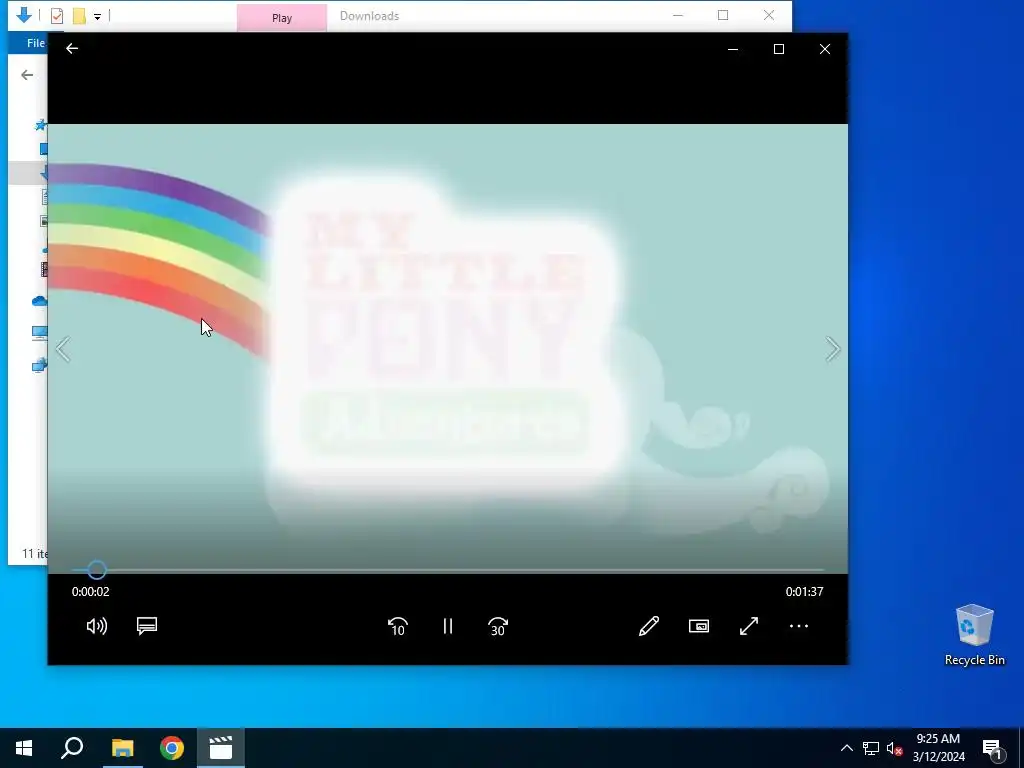Click the elapsed time 0:00:02
This screenshot has height=768, width=1024.
tap(91, 592)
